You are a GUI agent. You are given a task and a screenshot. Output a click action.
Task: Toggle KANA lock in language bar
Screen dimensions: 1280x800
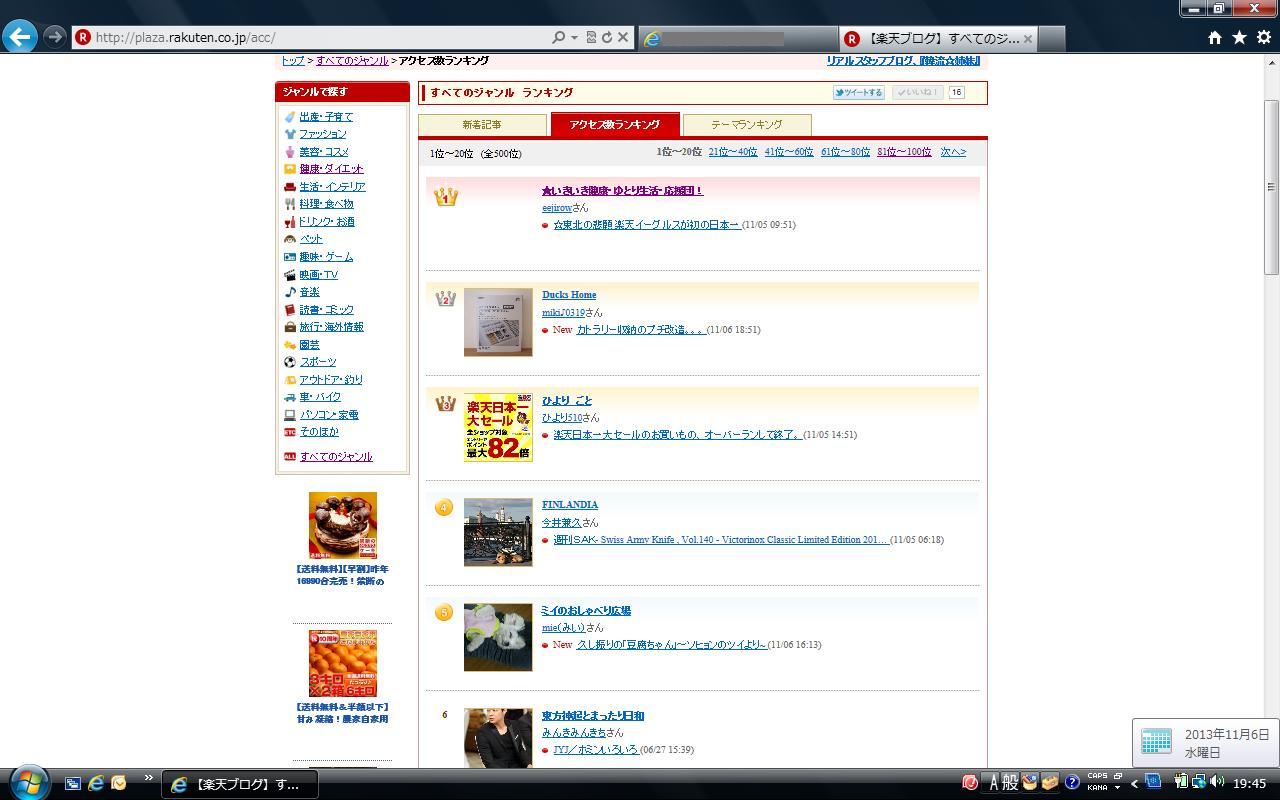pos(1097,787)
